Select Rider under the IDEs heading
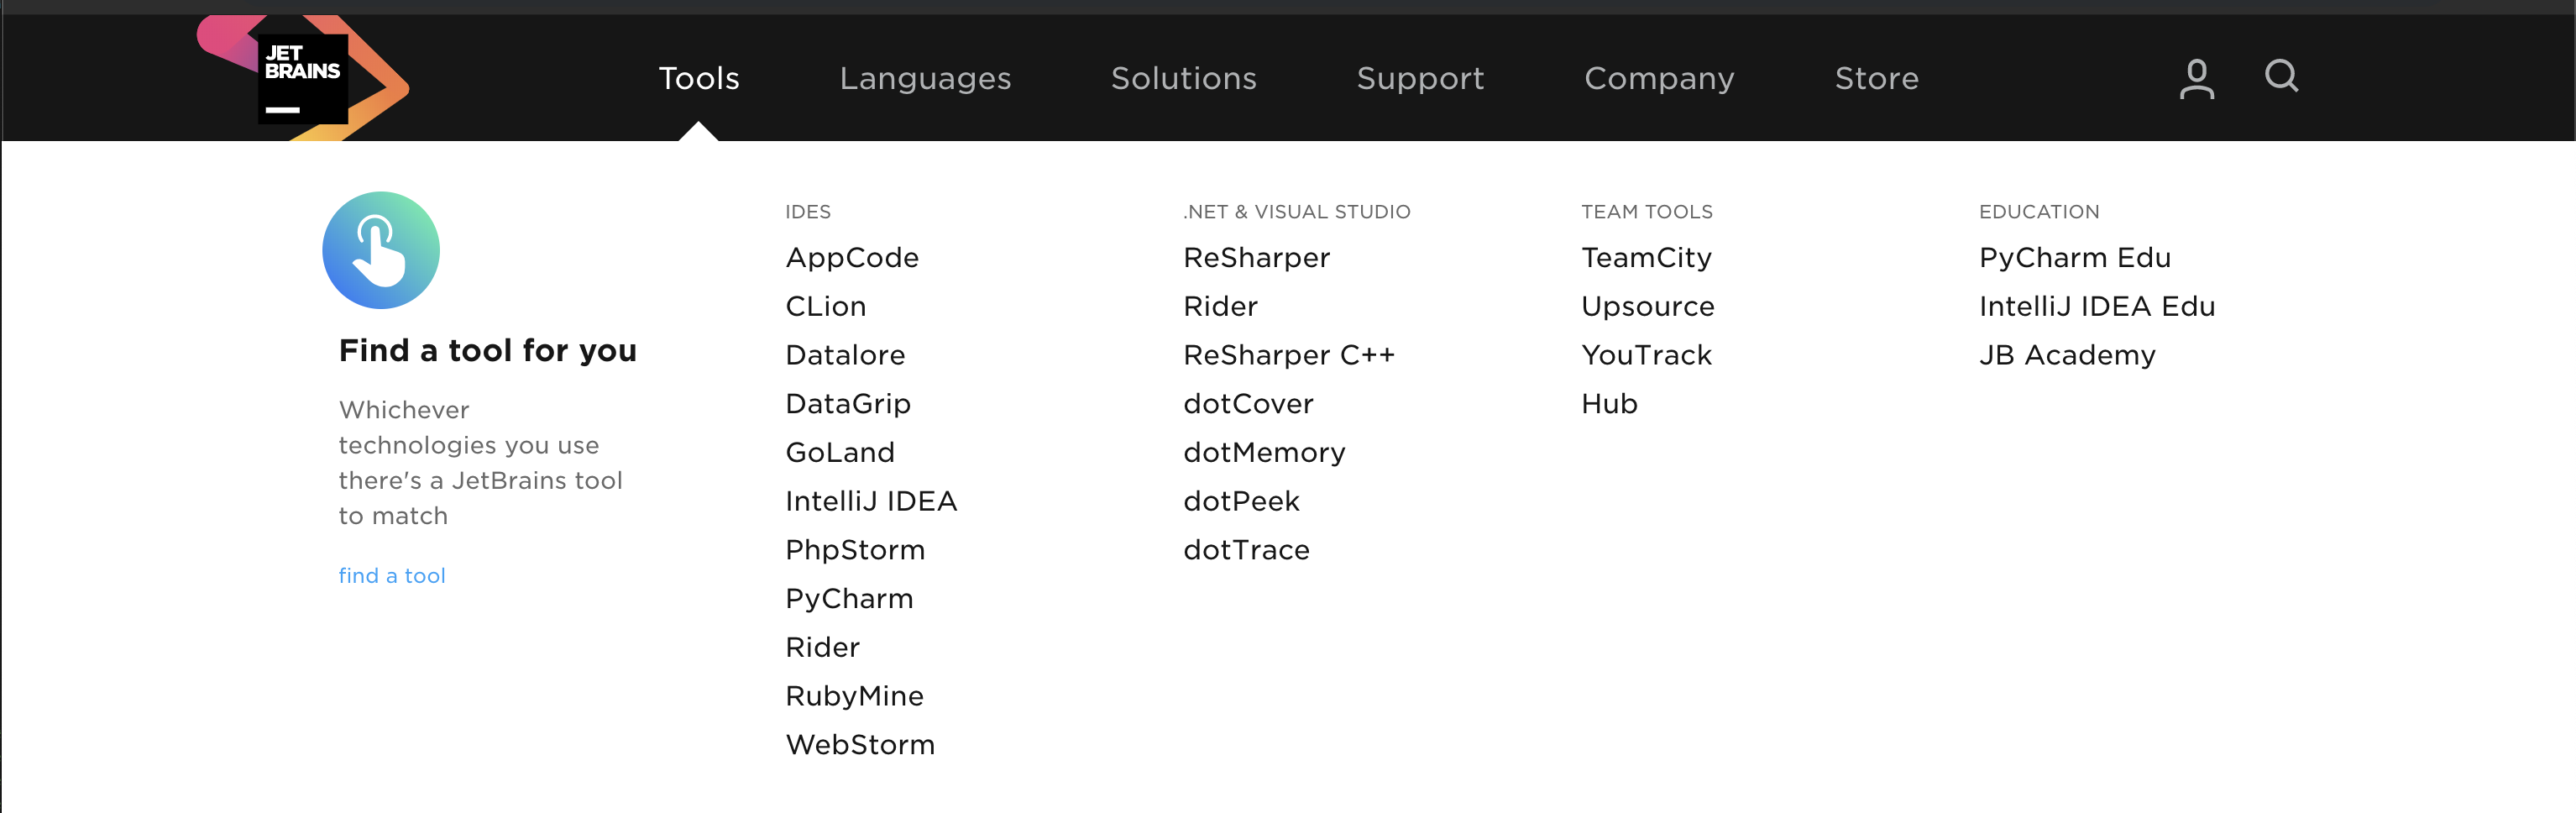This screenshot has width=2576, height=813. [822, 647]
